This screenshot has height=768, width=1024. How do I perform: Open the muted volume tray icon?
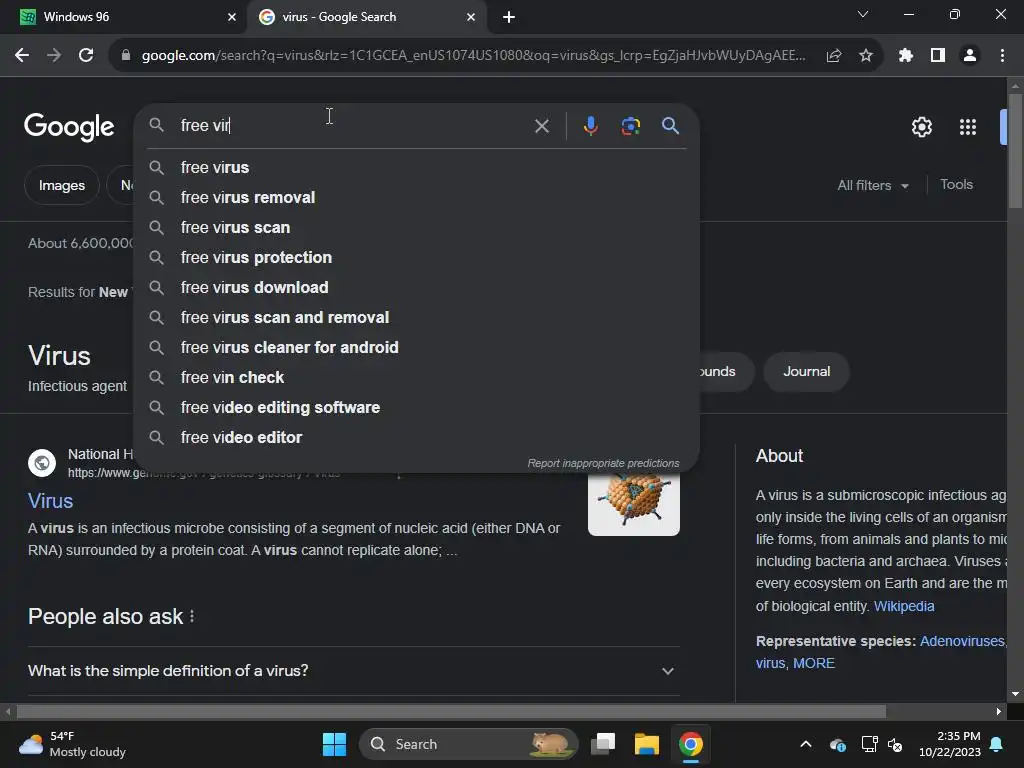pos(895,744)
